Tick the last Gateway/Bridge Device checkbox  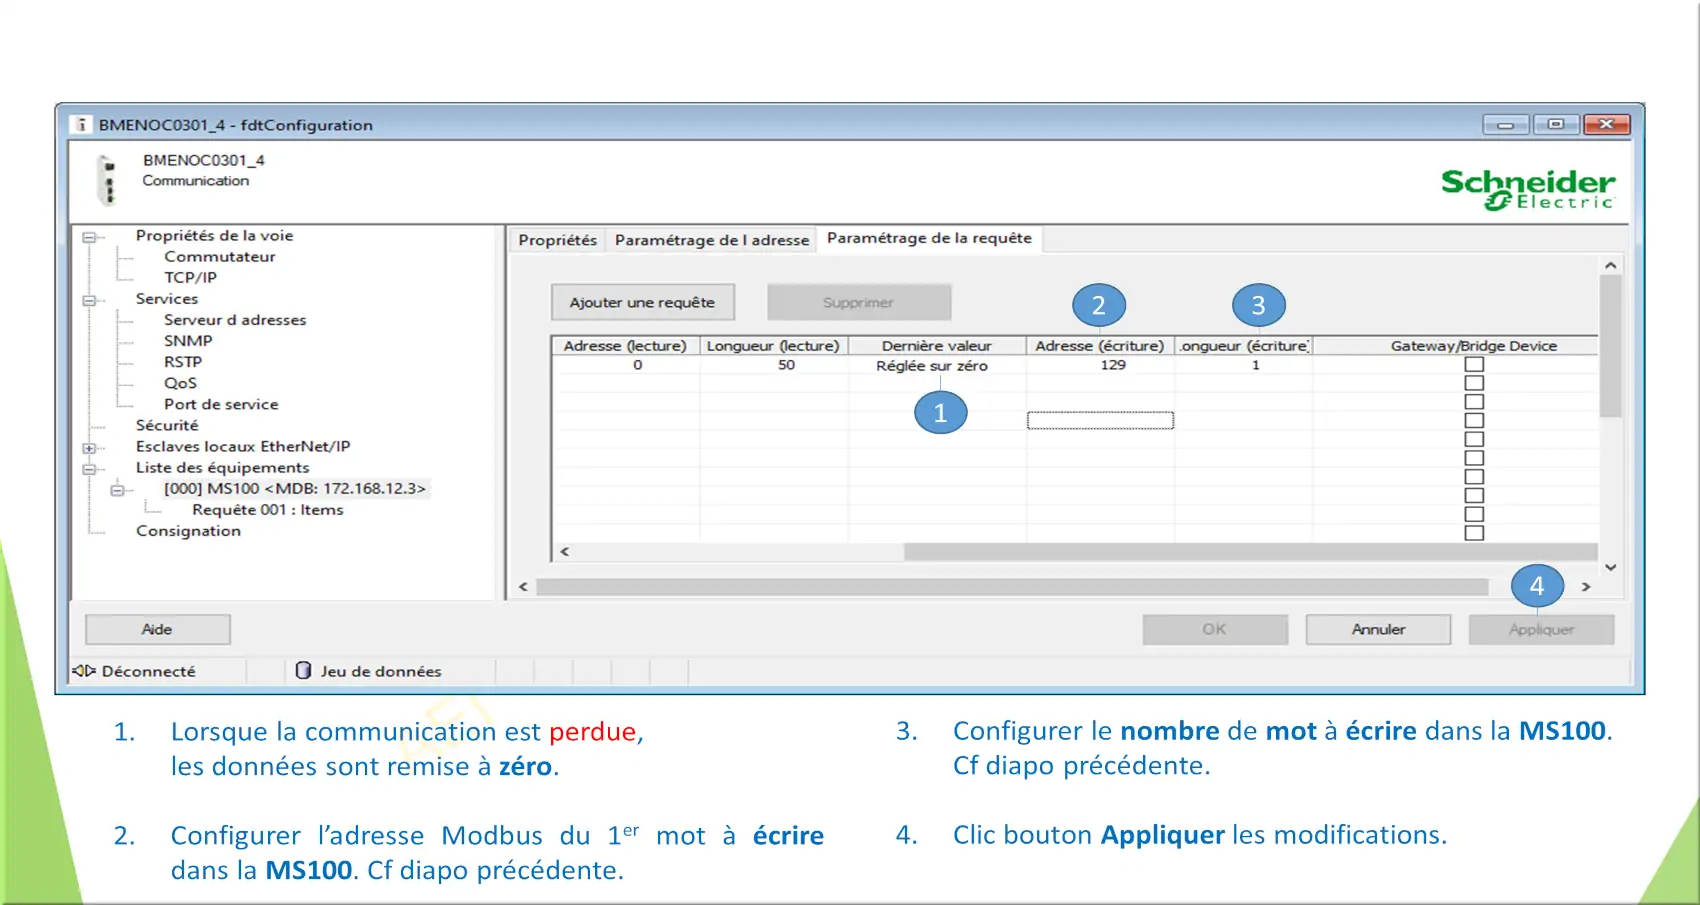[1474, 533]
